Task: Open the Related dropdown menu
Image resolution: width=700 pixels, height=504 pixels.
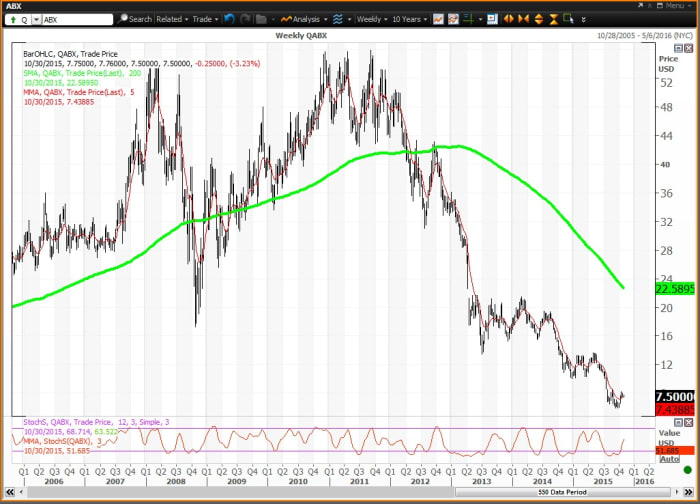Action: point(172,19)
